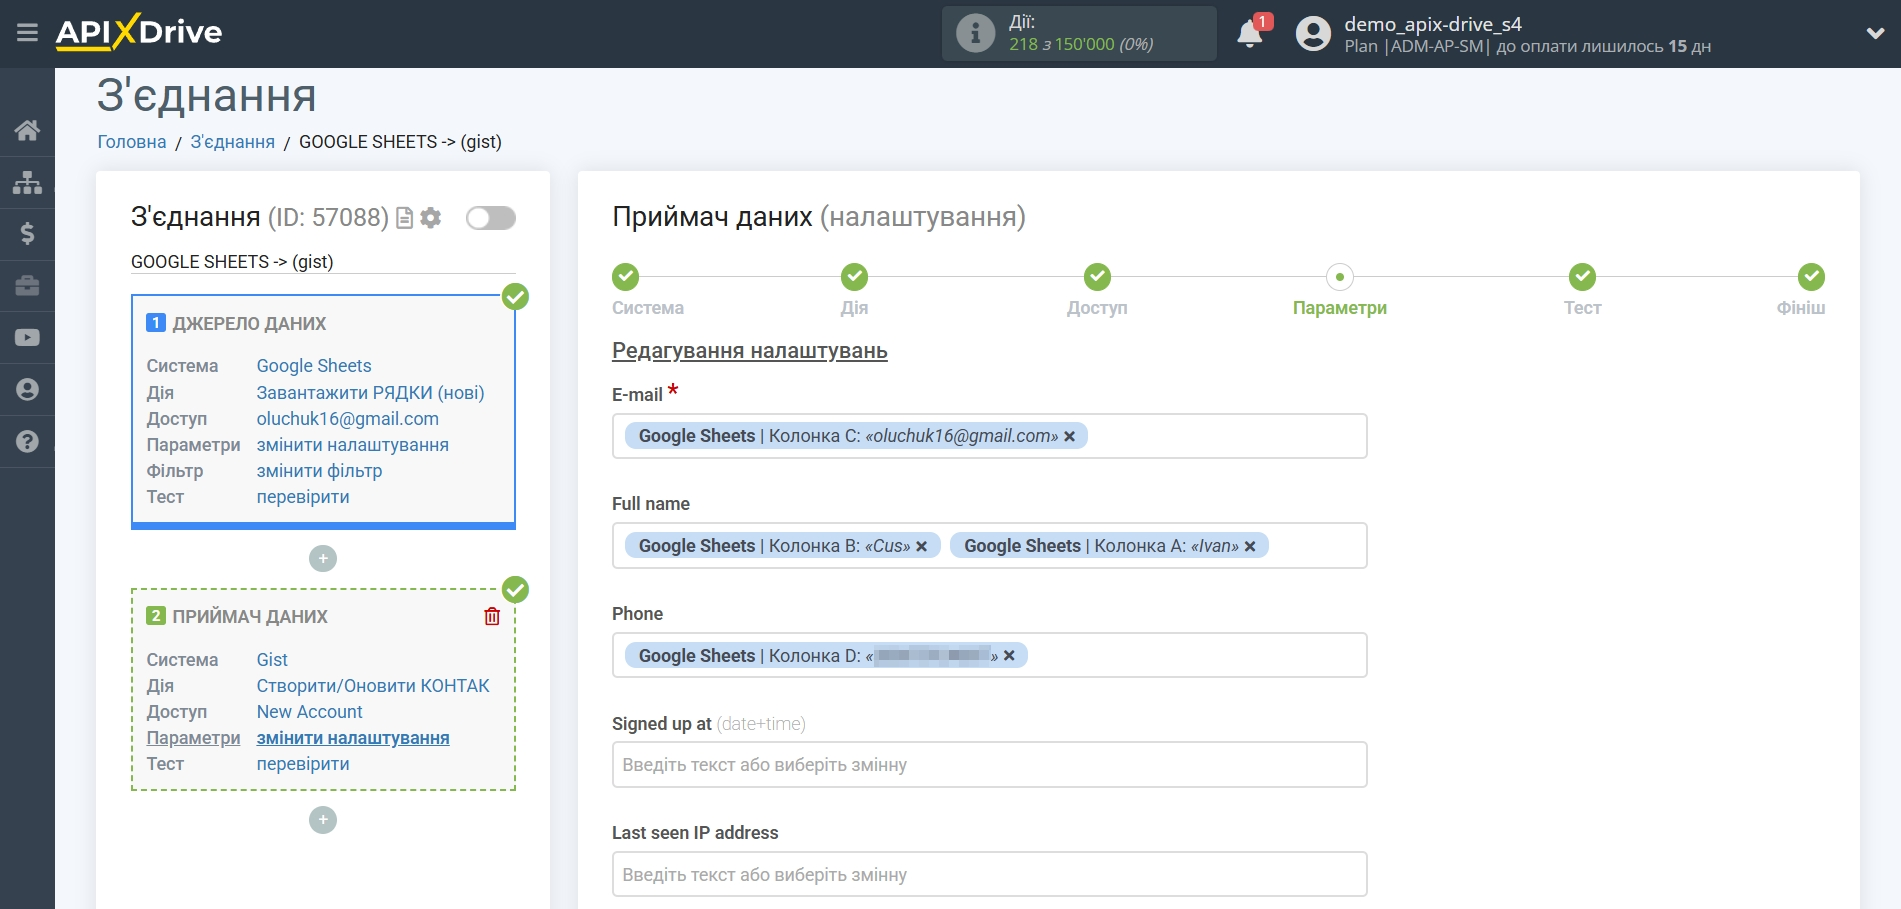
Task: Toggle the connection enable switch
Action: (490, 218)
